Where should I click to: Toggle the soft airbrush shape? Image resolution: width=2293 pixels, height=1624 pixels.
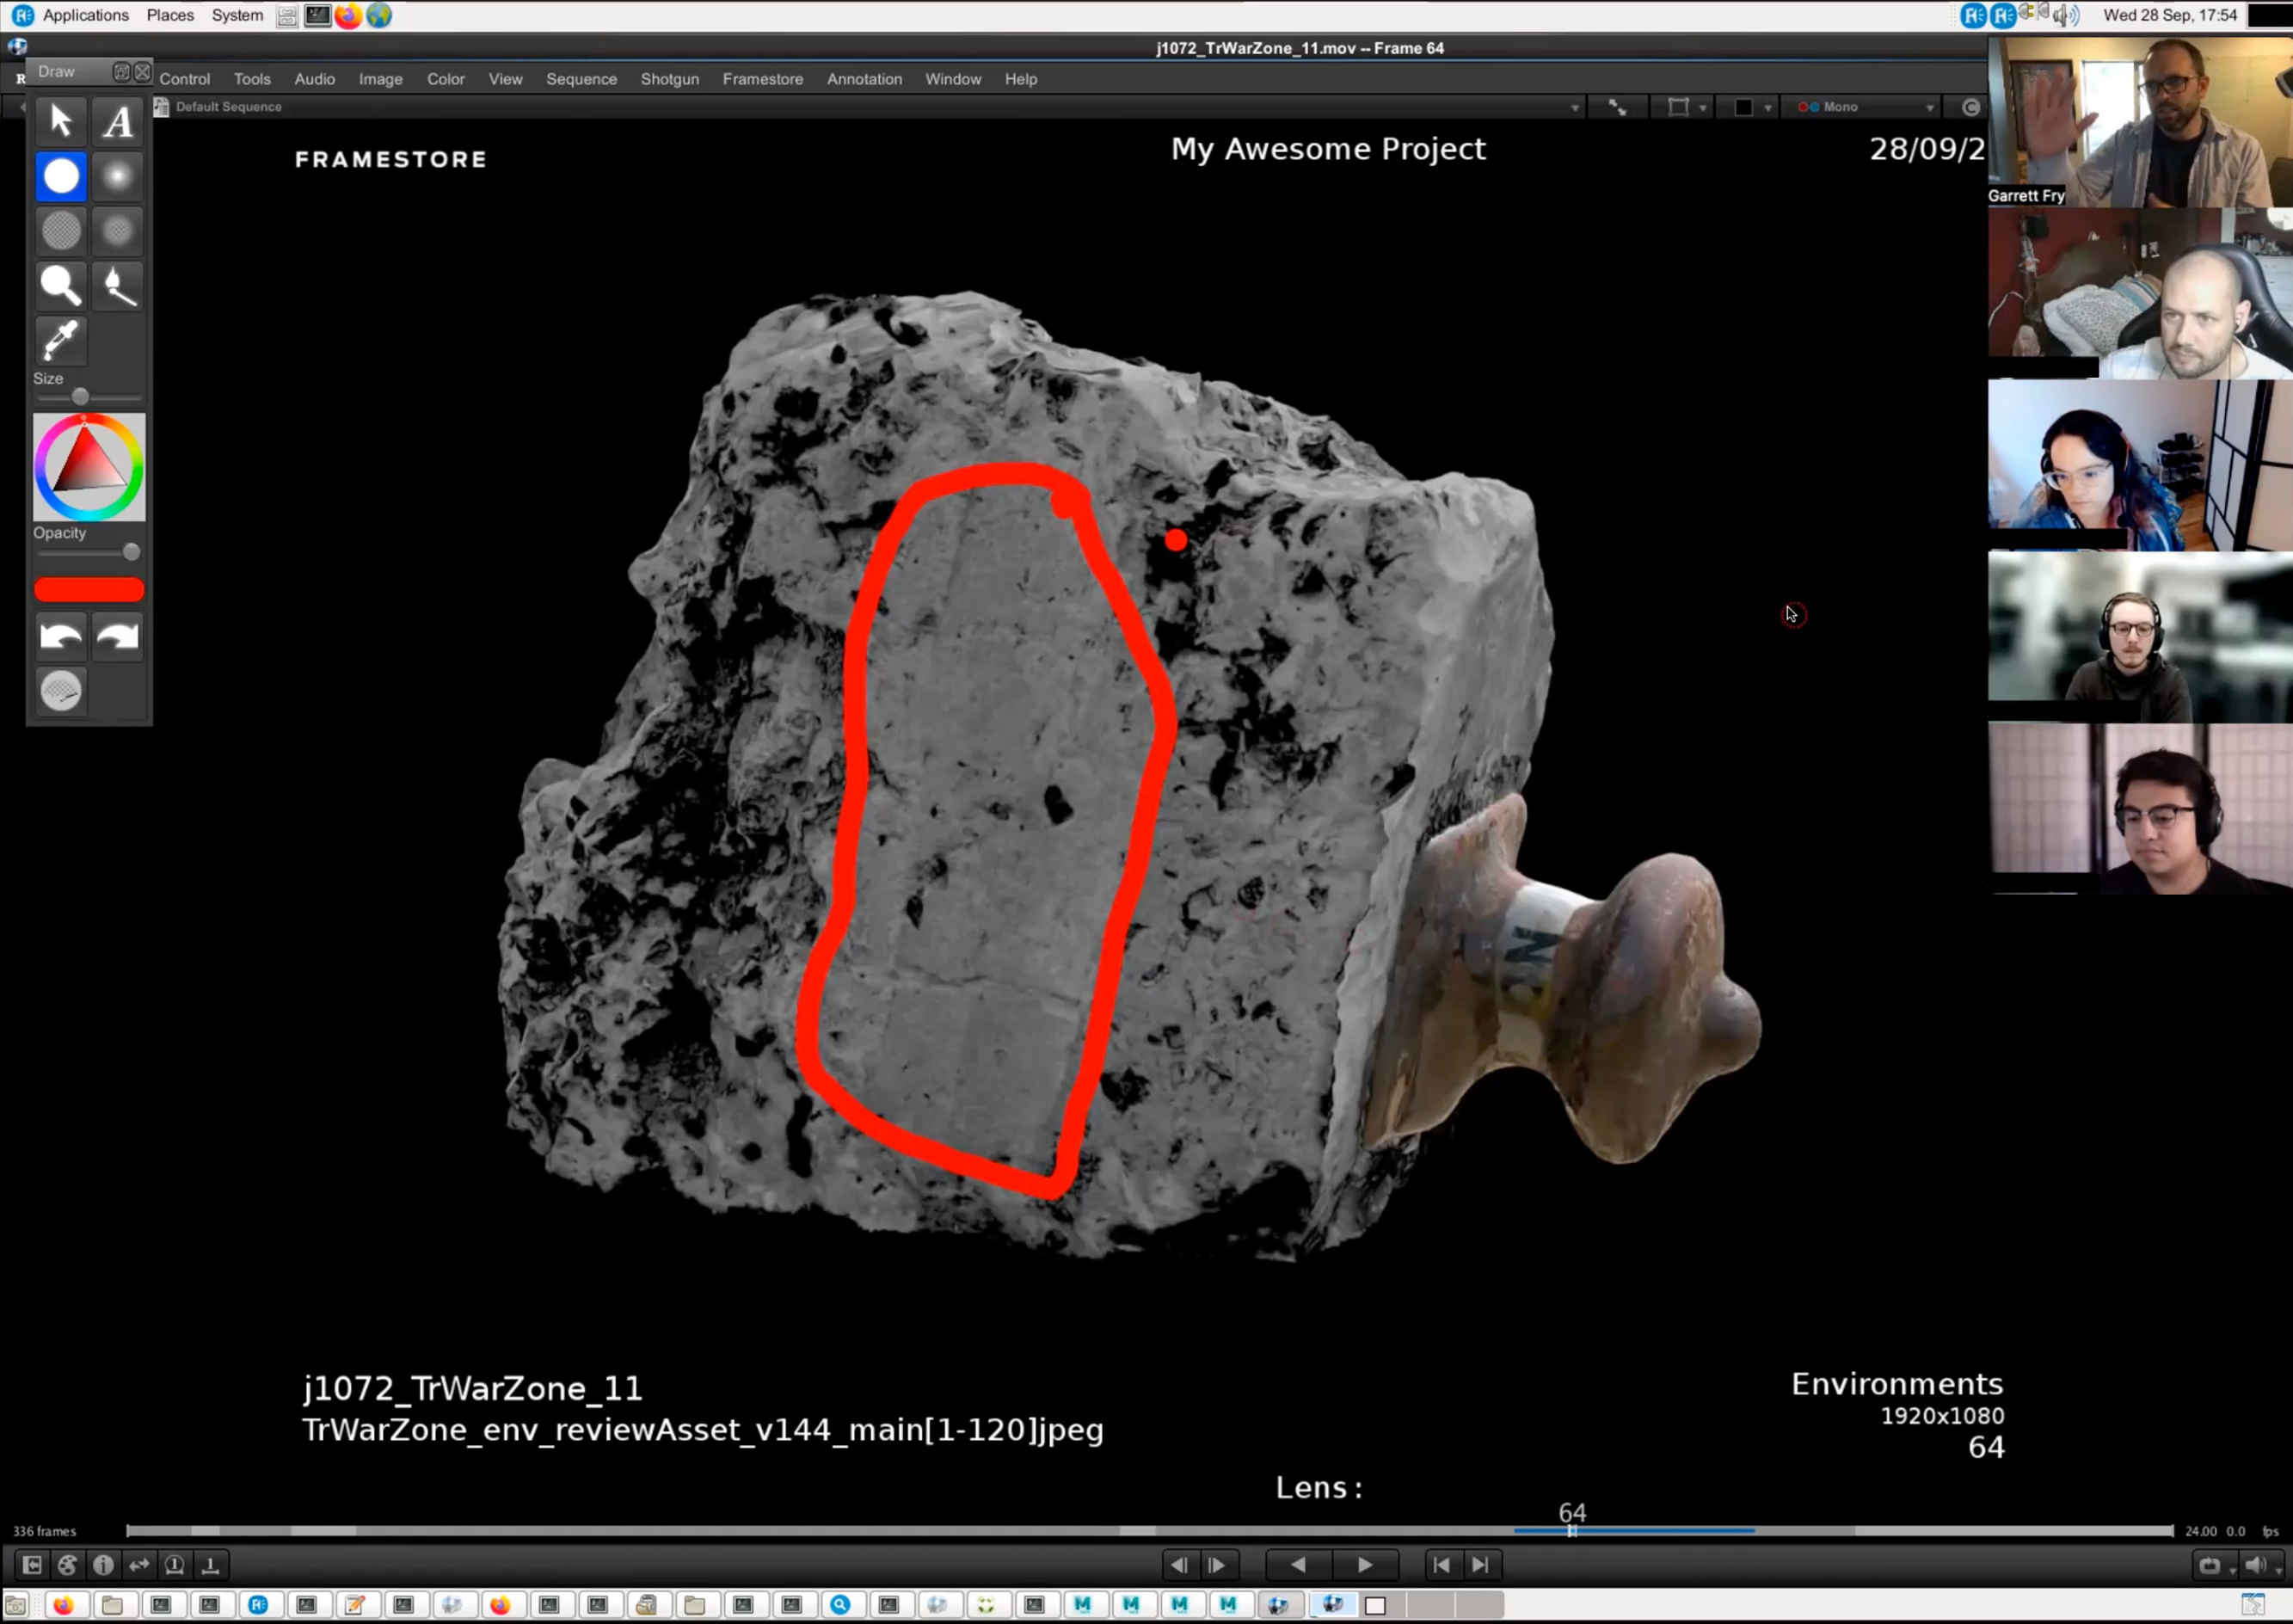[x=118, y=176]
